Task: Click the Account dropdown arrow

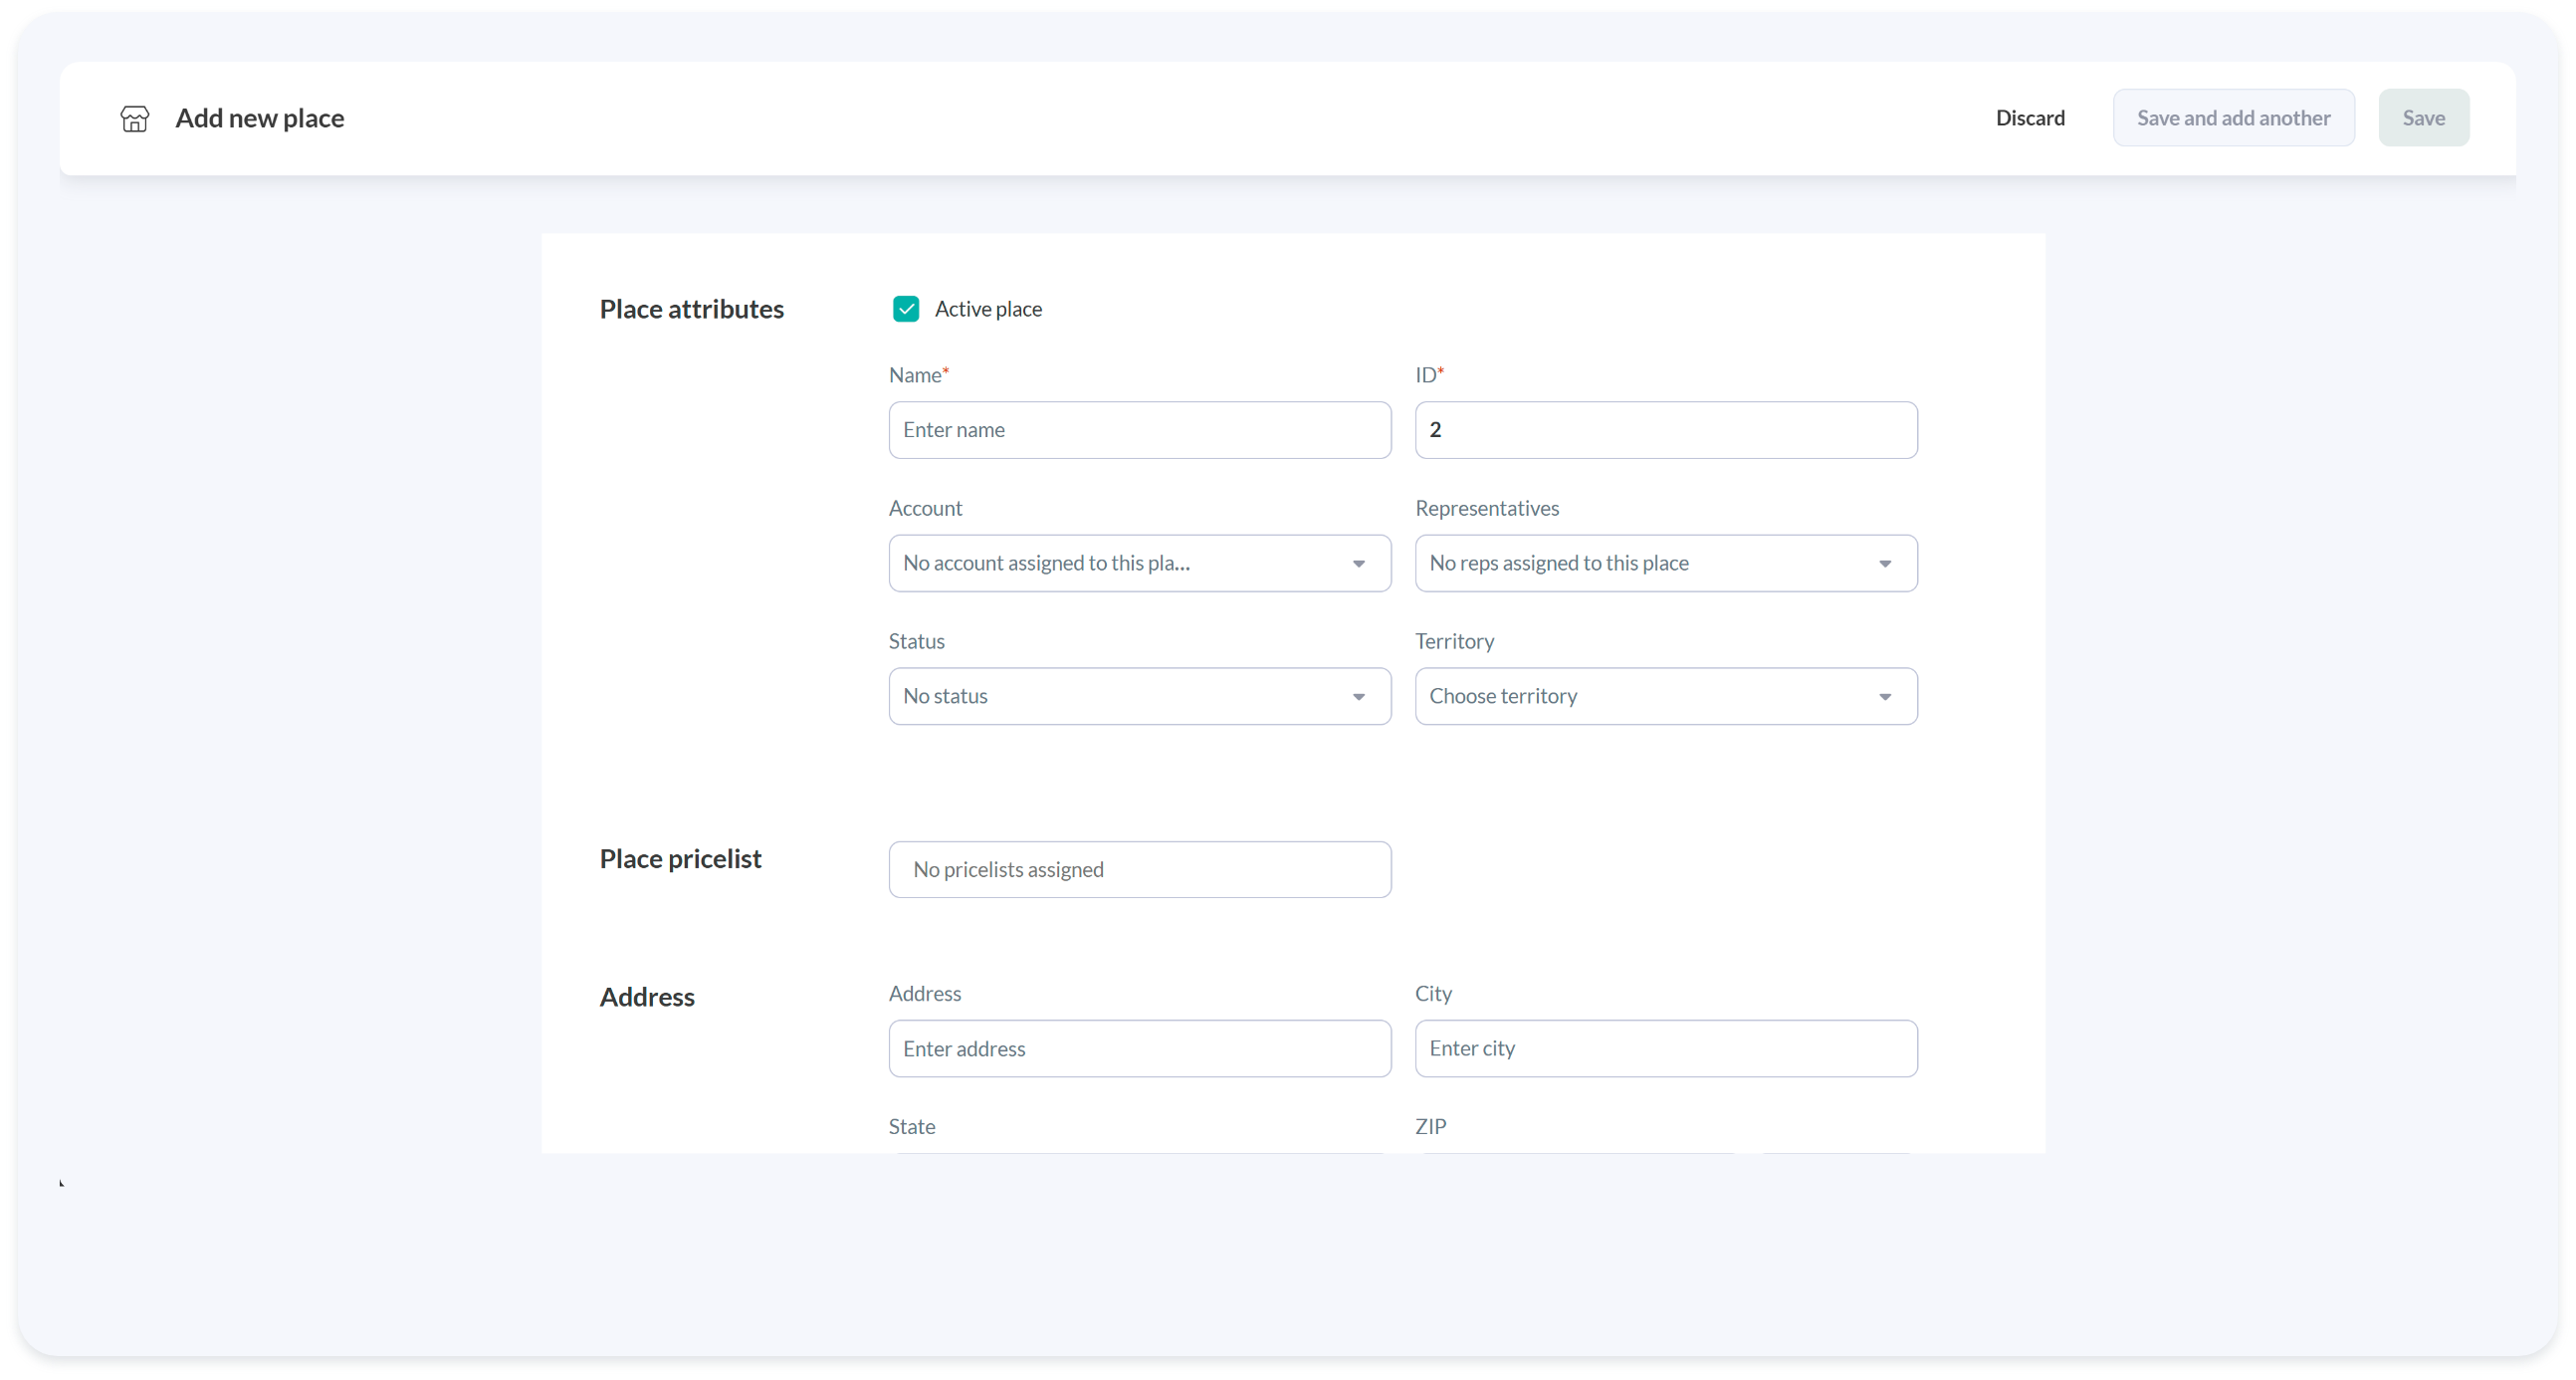Action: point(1358,564)
